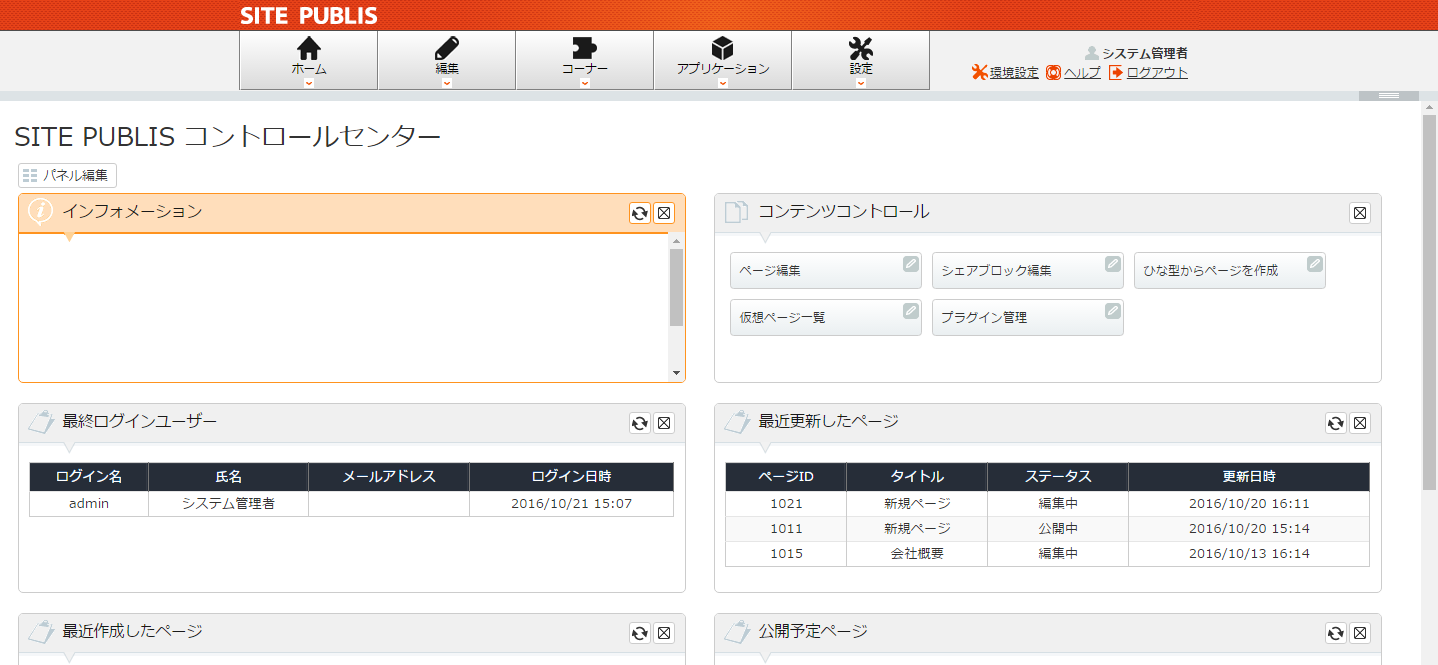This screenshot has height=665, width=1438.
Task: Click the ログイン日時 column header
Action: point(571,476)
